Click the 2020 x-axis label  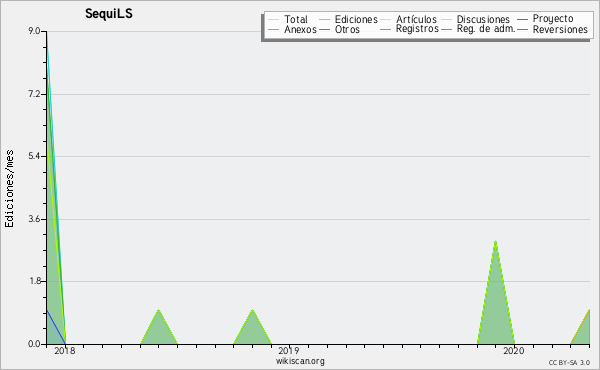pyautogui.click(x=514, y=351)
